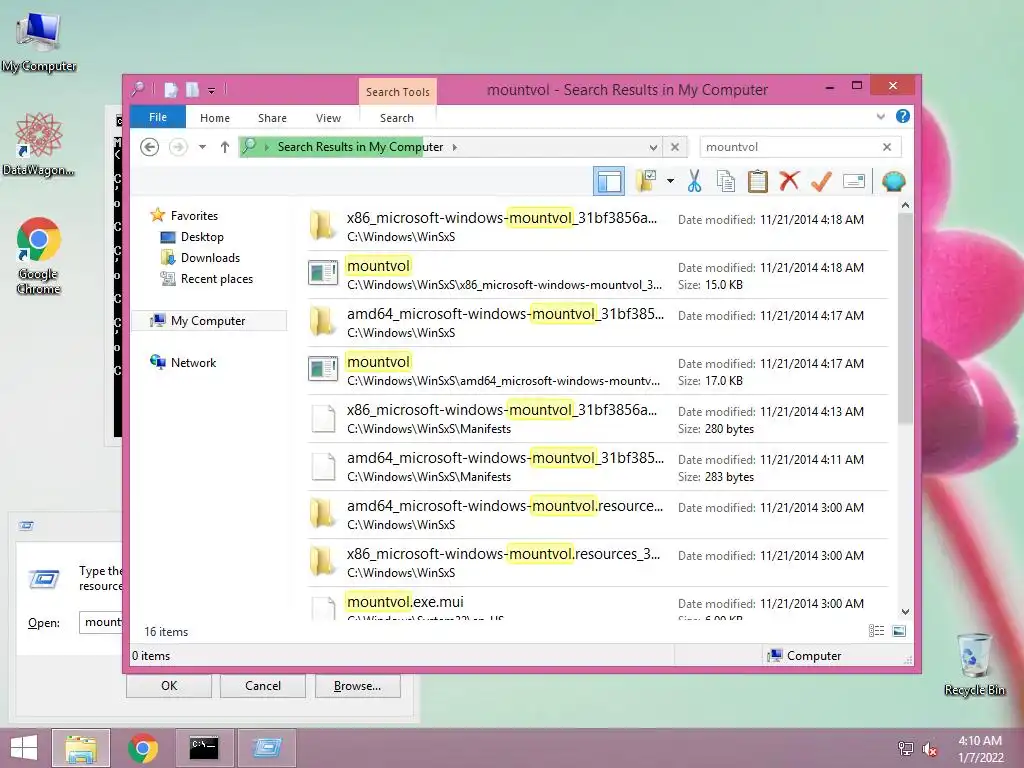Click the navigation pane layout toolbar icon

609,181
